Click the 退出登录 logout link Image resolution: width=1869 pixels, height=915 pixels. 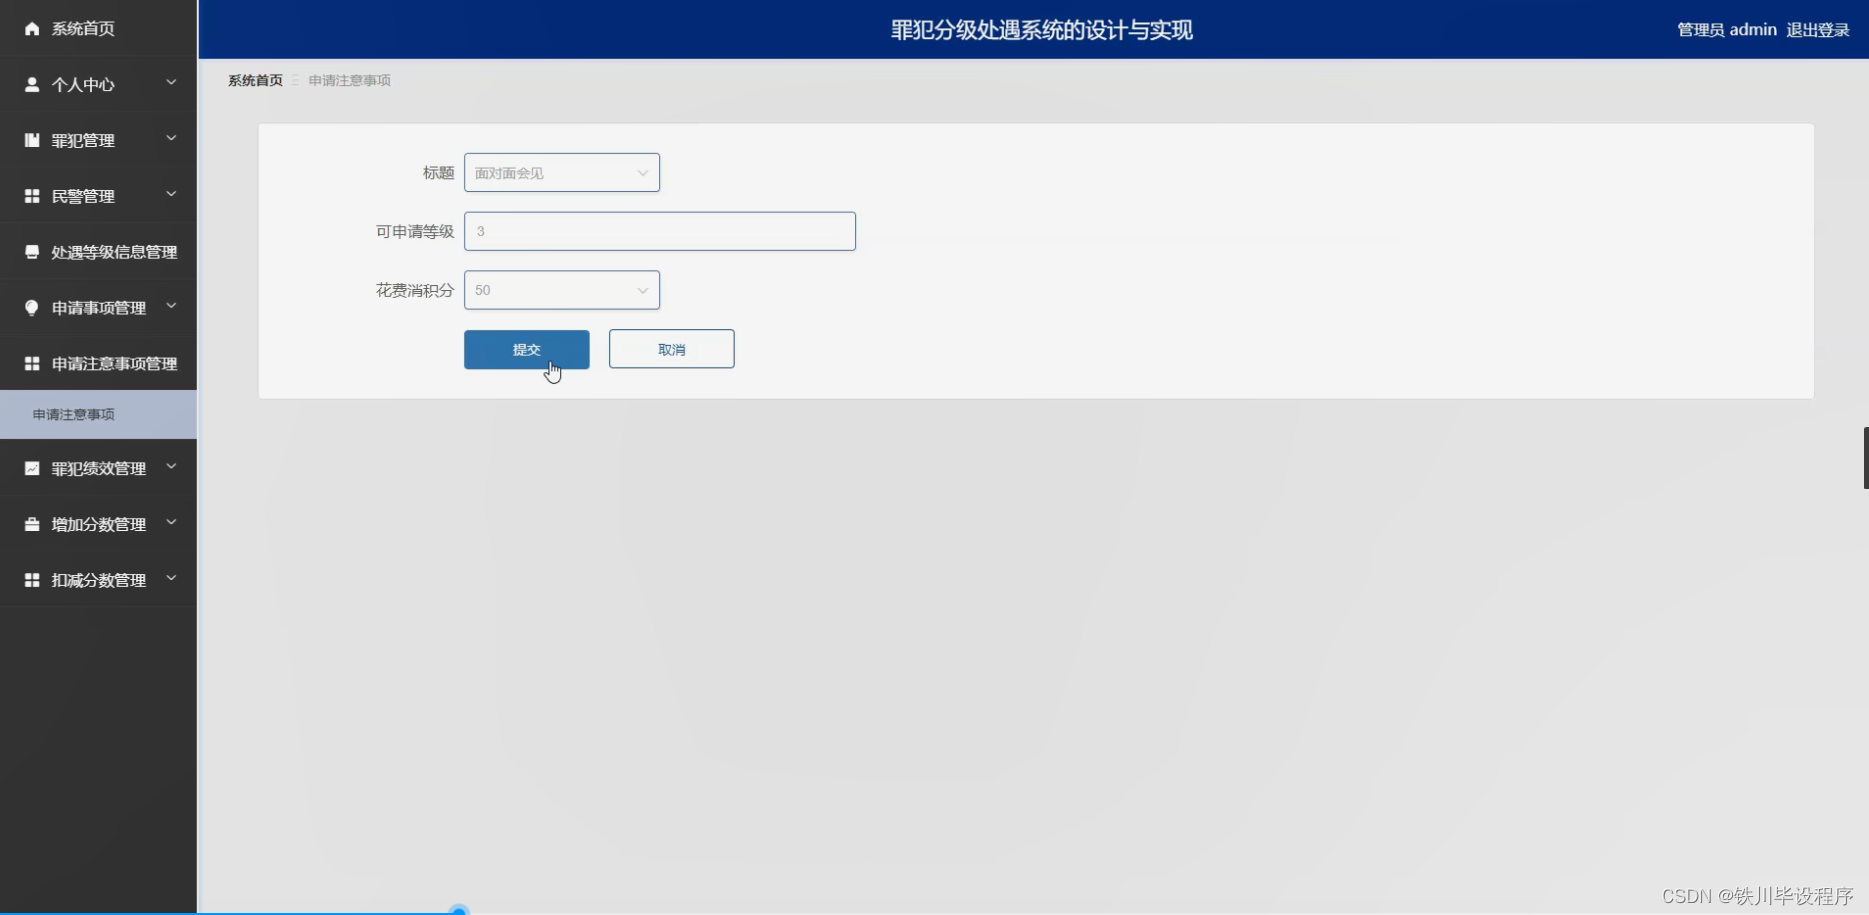[x=1818, y=29]
